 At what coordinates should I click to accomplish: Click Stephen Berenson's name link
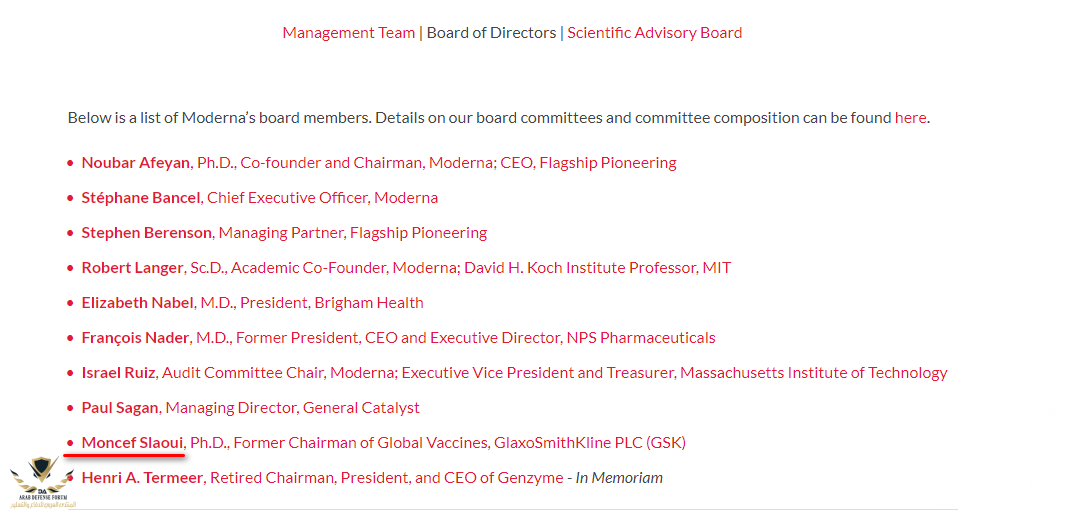click(146, 233)
